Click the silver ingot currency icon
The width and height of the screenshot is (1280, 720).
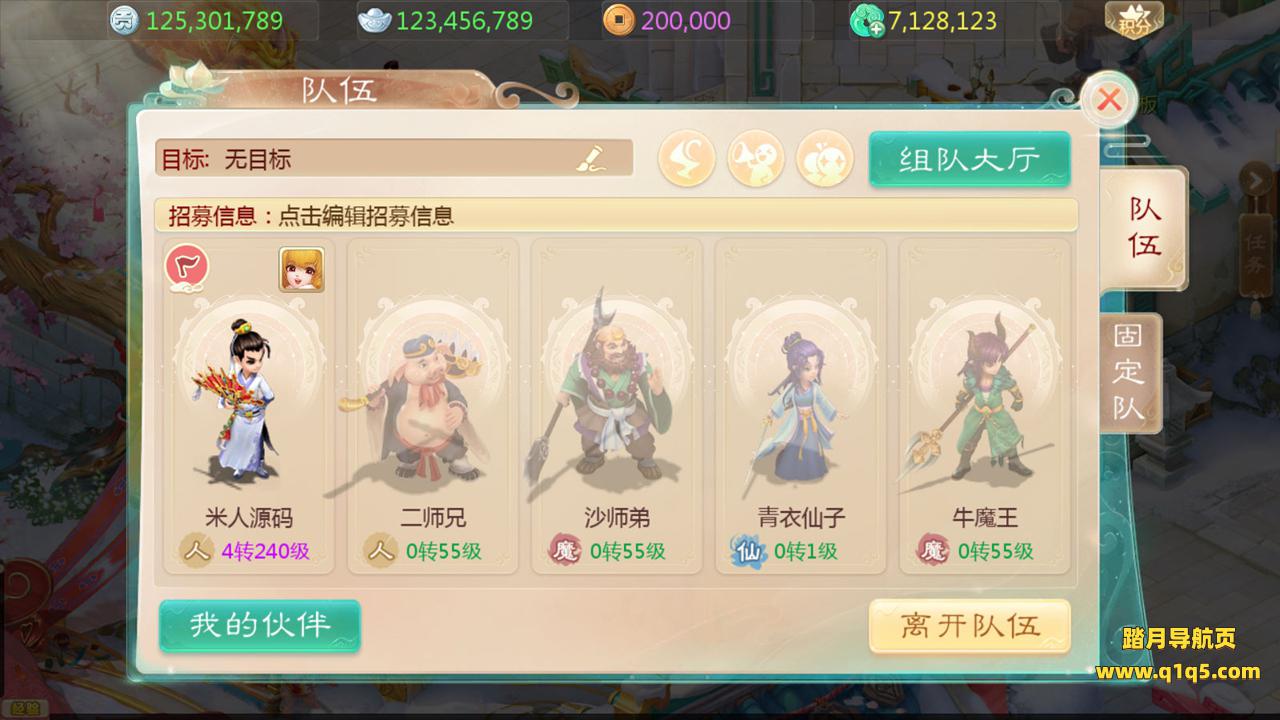pos(375,20)
